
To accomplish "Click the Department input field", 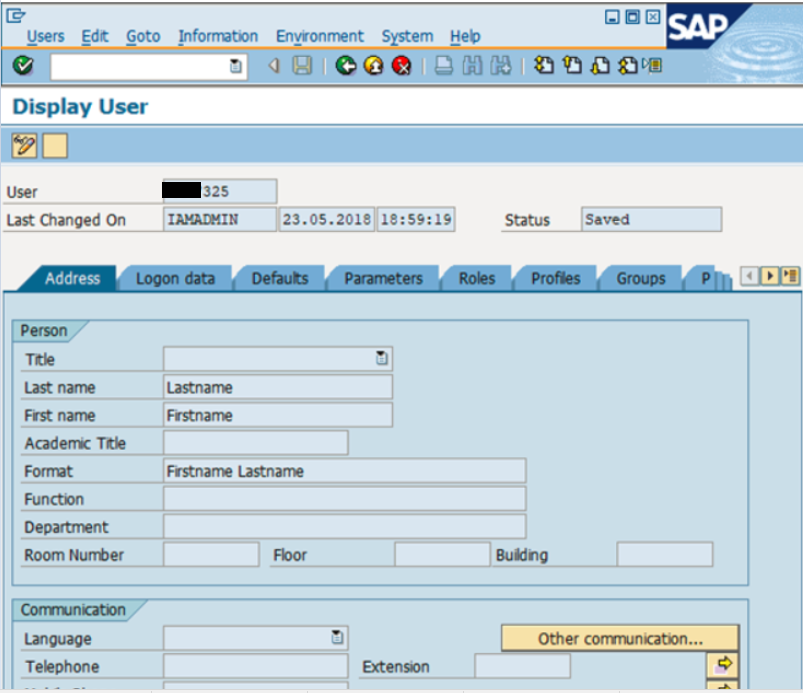I will point(344,527).
